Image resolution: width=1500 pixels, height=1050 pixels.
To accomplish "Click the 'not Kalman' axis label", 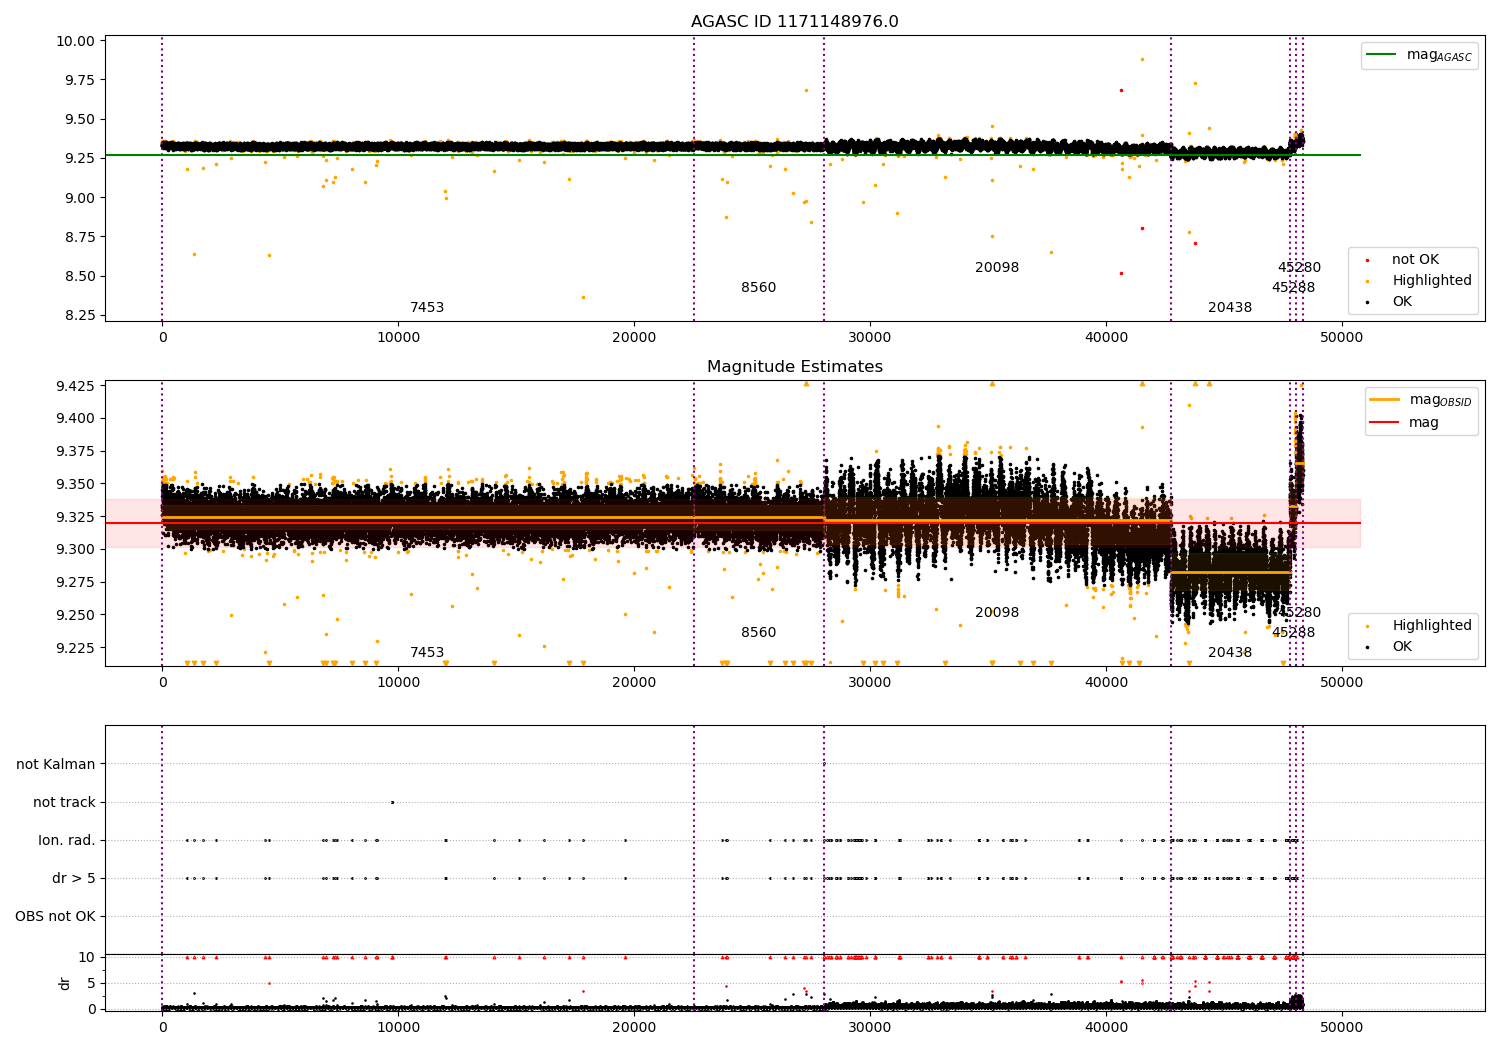I will [56, 764].
